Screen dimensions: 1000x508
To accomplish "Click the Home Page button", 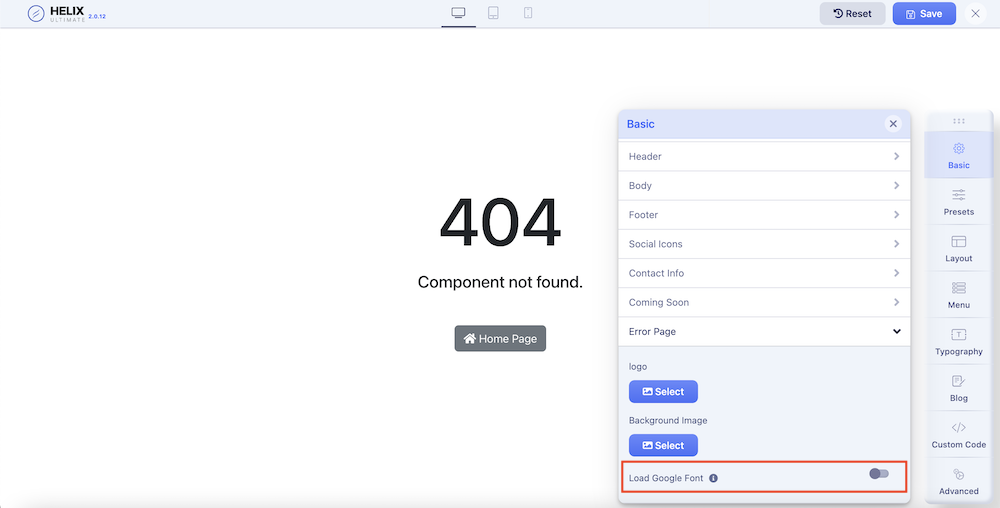I will pyautogui.click(x=500, y=339).
